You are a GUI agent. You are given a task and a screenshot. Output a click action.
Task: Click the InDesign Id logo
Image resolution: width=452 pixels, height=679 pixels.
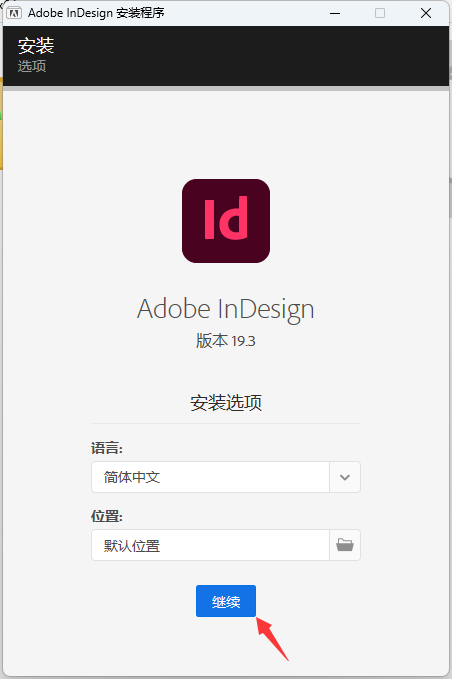point(226,221)
